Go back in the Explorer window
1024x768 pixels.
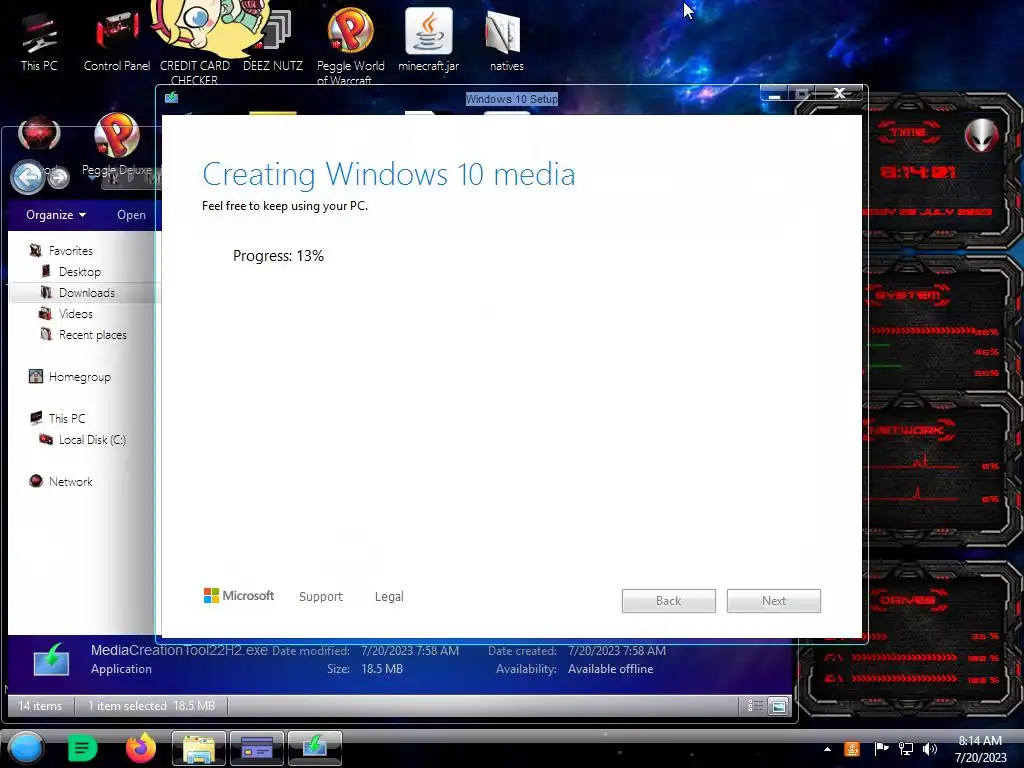click(27, 176)
